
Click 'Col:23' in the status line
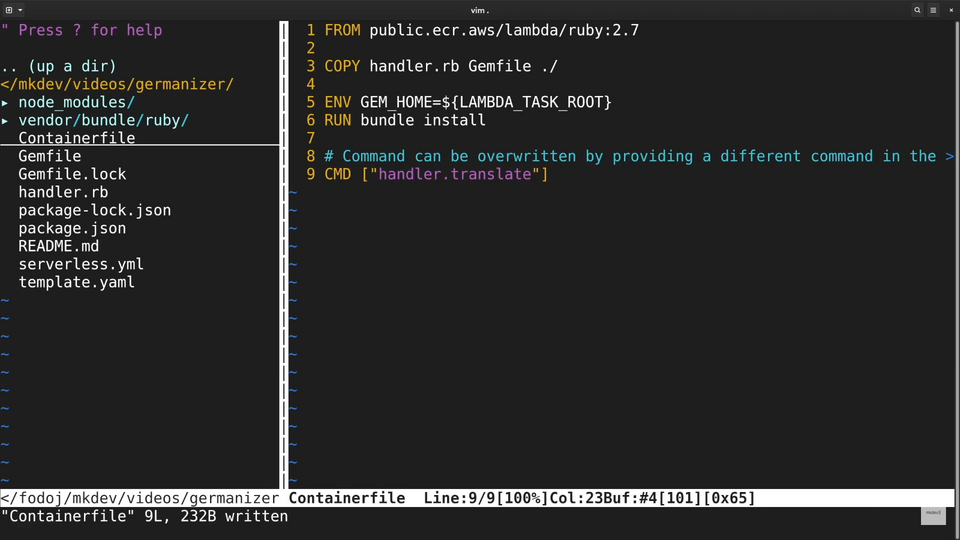576,498
